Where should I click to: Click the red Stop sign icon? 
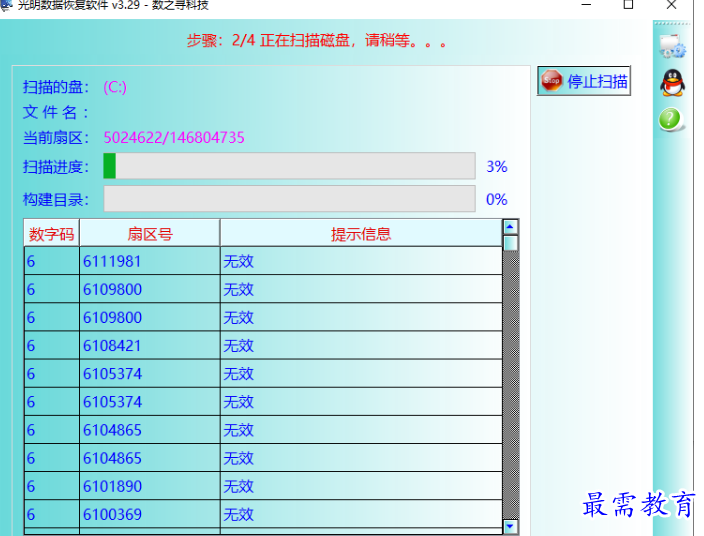[x=551, y=81]
